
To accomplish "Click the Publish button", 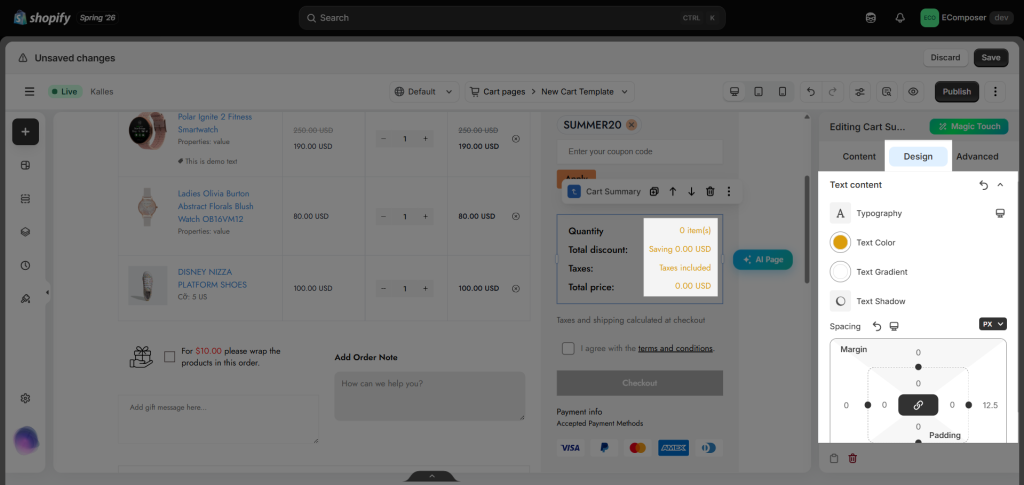I will coord(957,92).
